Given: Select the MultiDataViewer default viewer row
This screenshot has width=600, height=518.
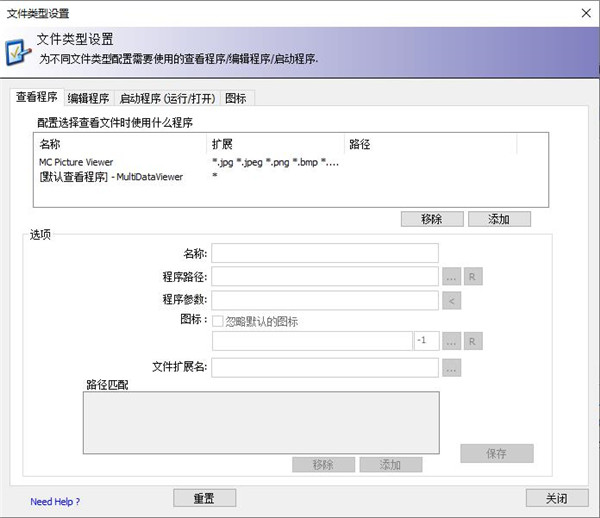Looking at the screenshot, I should click(x=111, y=176).
